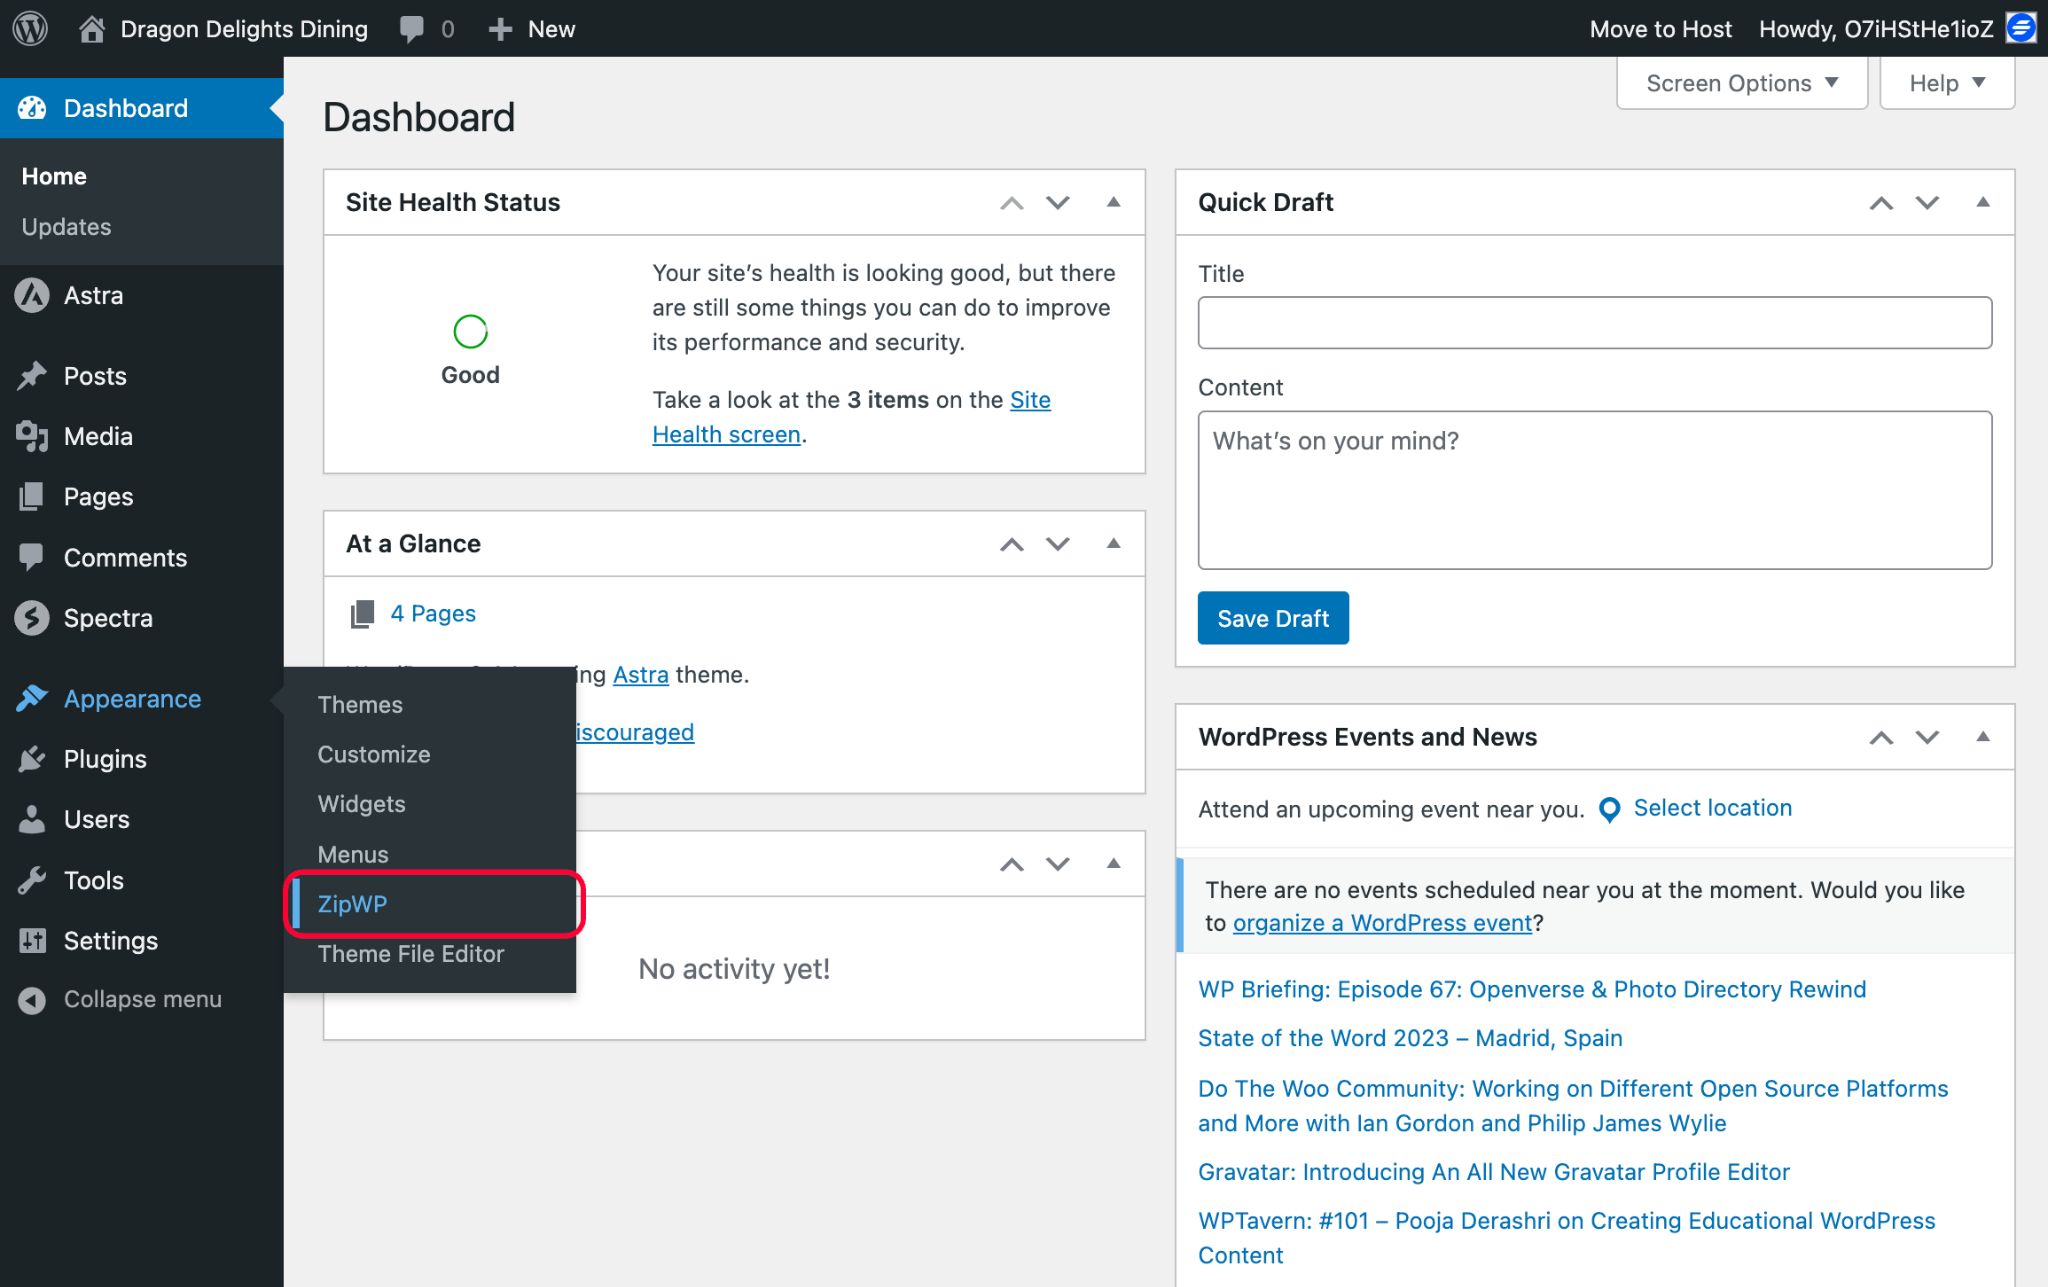Click the Collapse menu arrow icon
This screenshot has height=1287, width=2048.
(x=32, y=999)
